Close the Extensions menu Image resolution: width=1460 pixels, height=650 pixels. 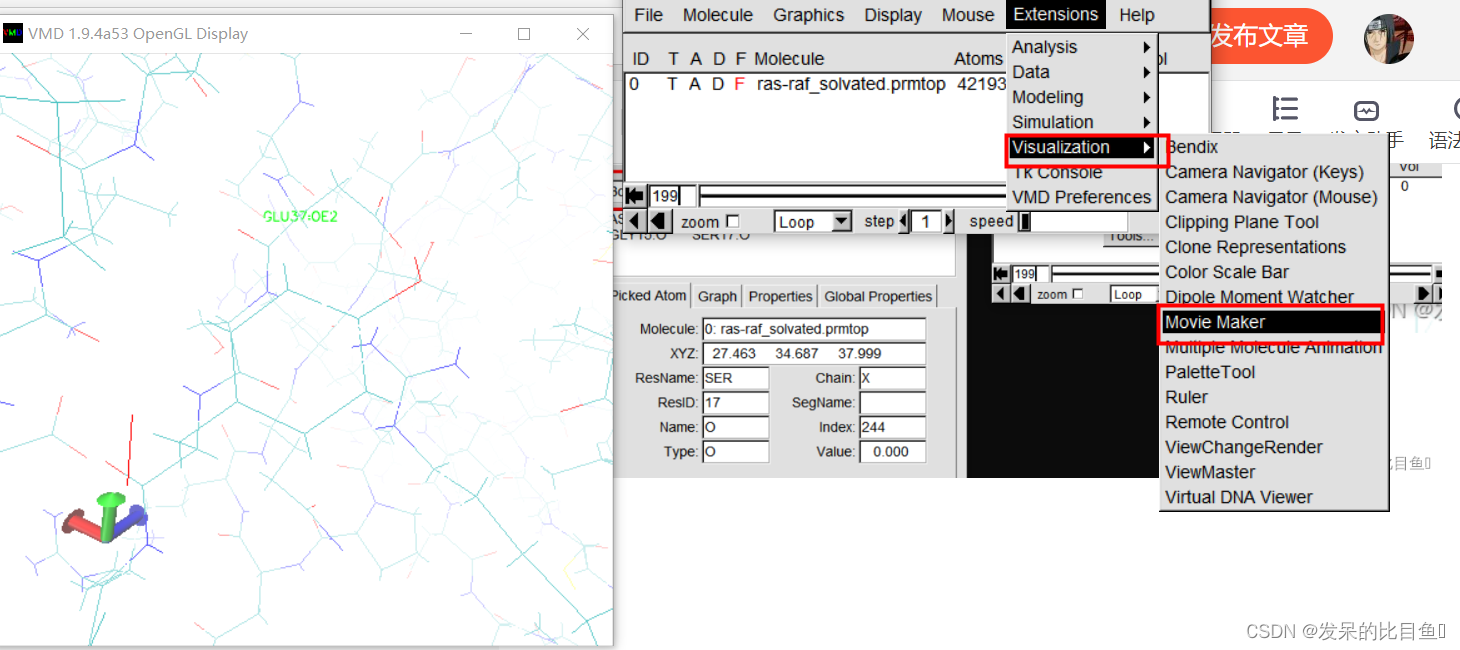coord(1056,15)
